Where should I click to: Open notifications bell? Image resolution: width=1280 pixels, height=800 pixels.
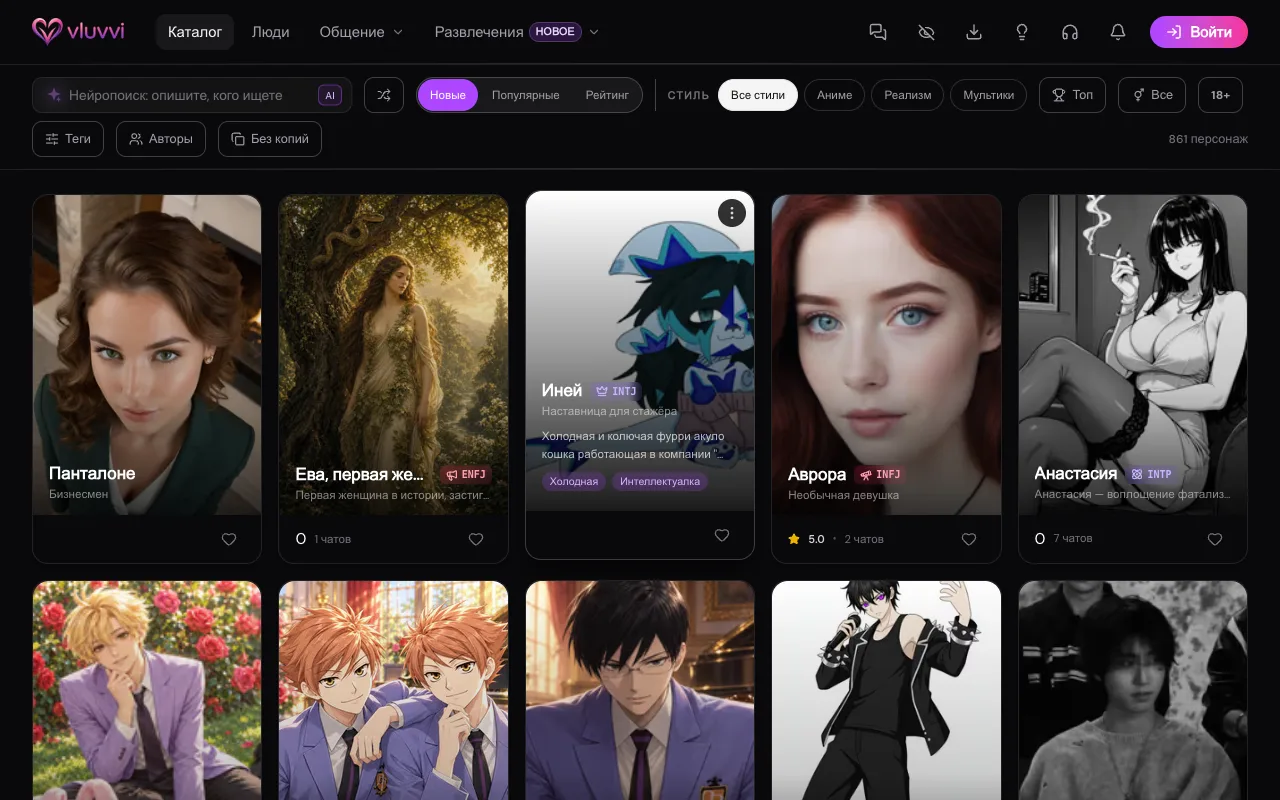click(1118, 32)
